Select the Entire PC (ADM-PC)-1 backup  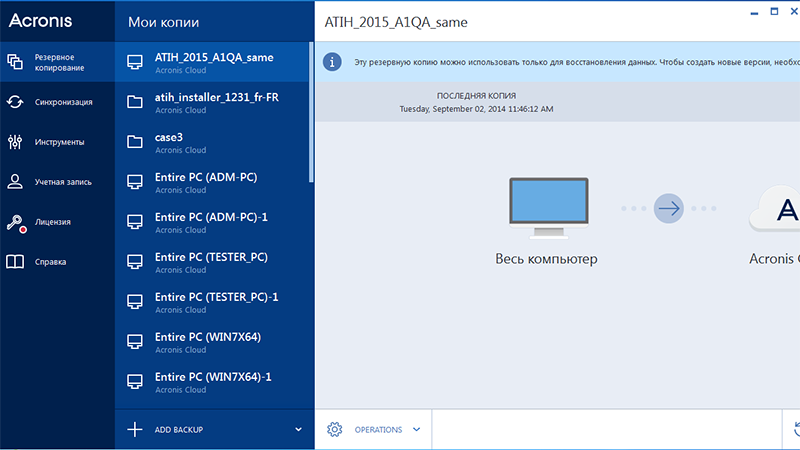212,222
